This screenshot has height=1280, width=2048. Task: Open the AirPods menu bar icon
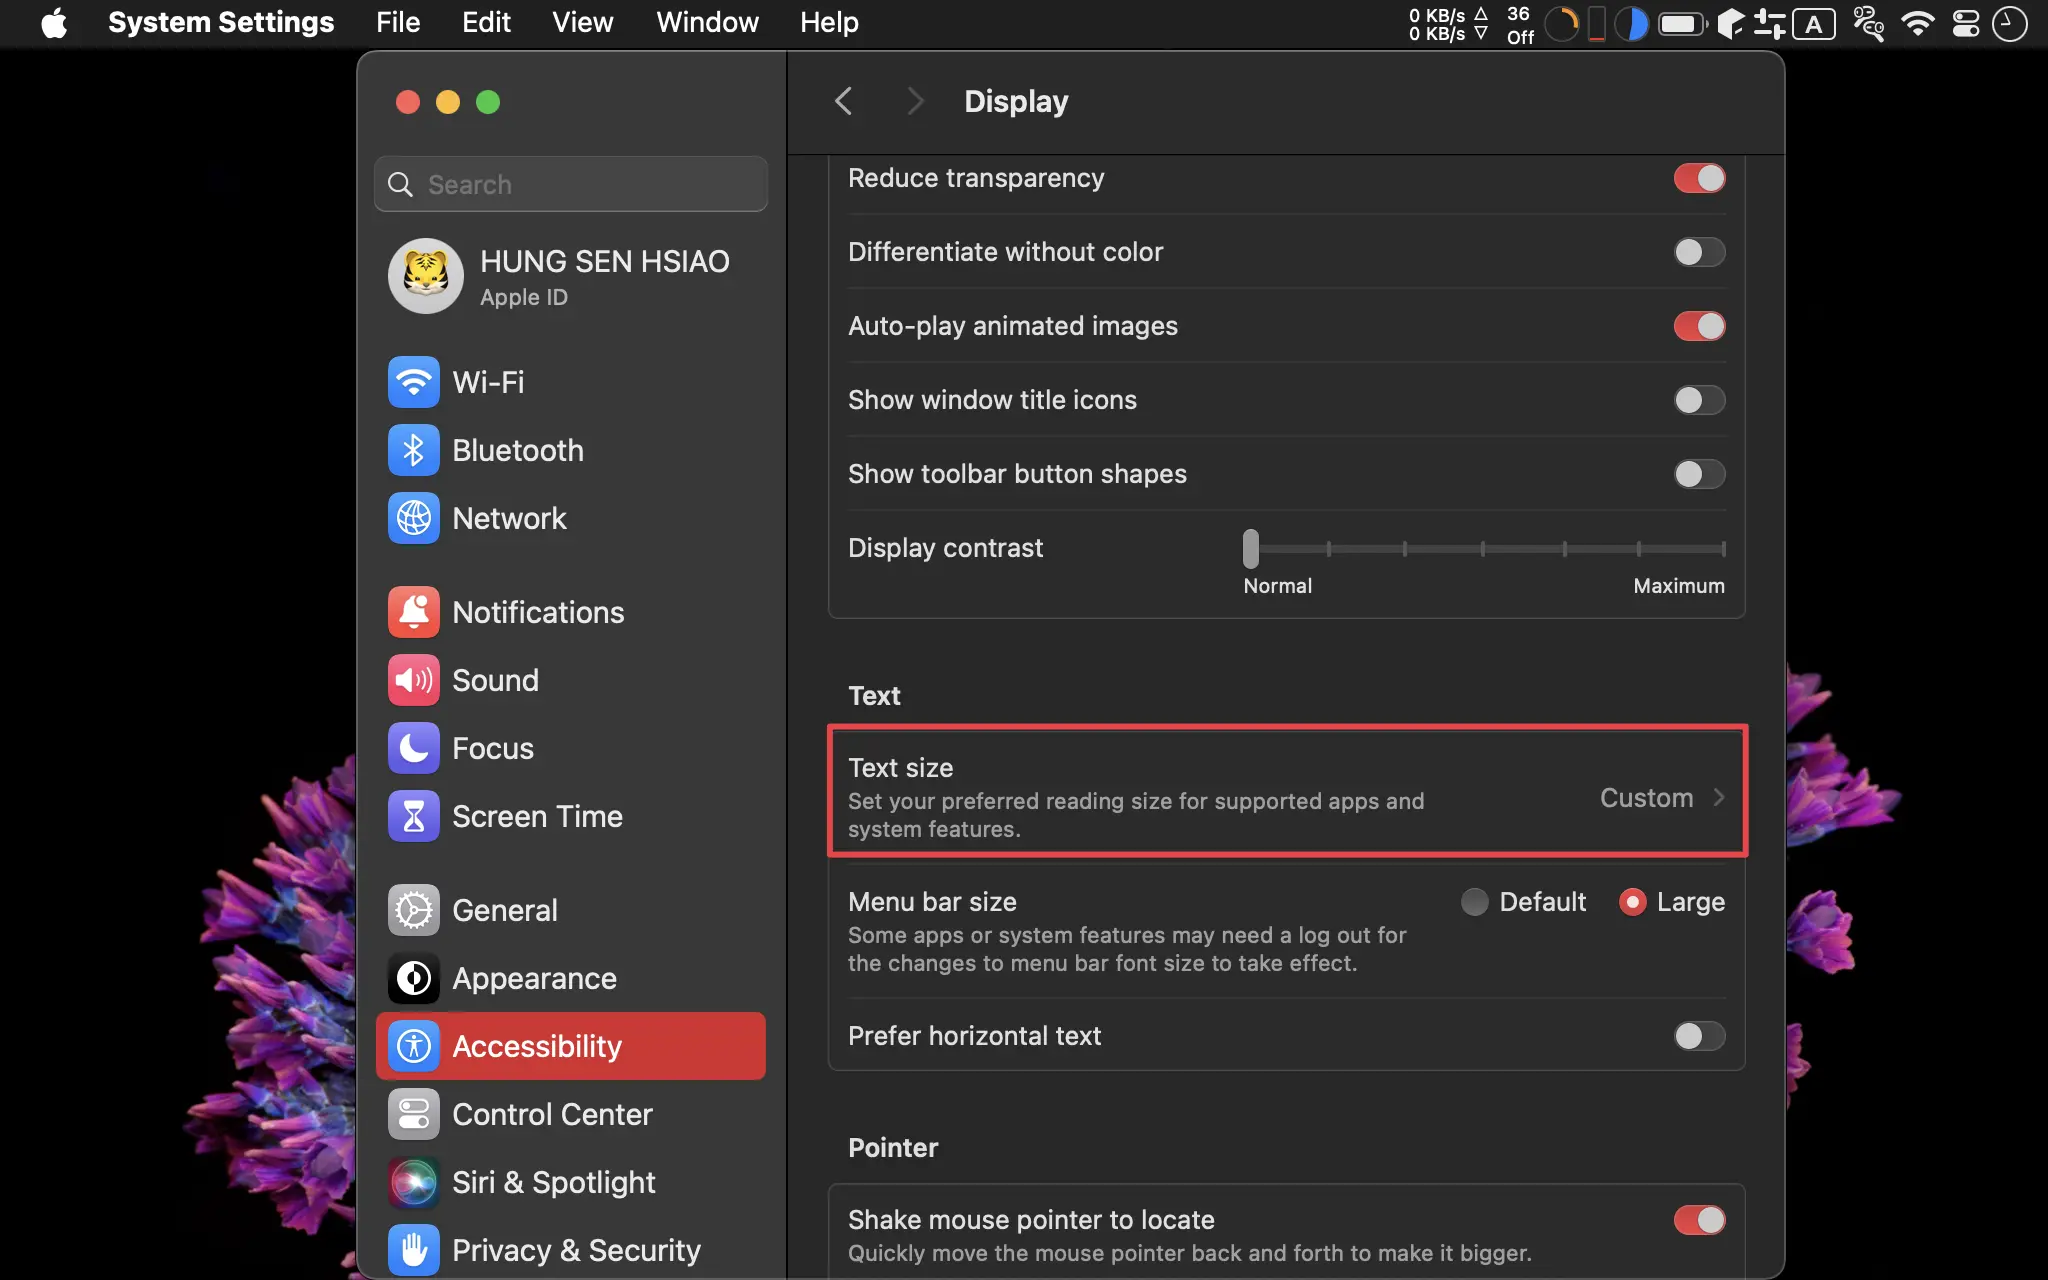[x=1867, y=23]
